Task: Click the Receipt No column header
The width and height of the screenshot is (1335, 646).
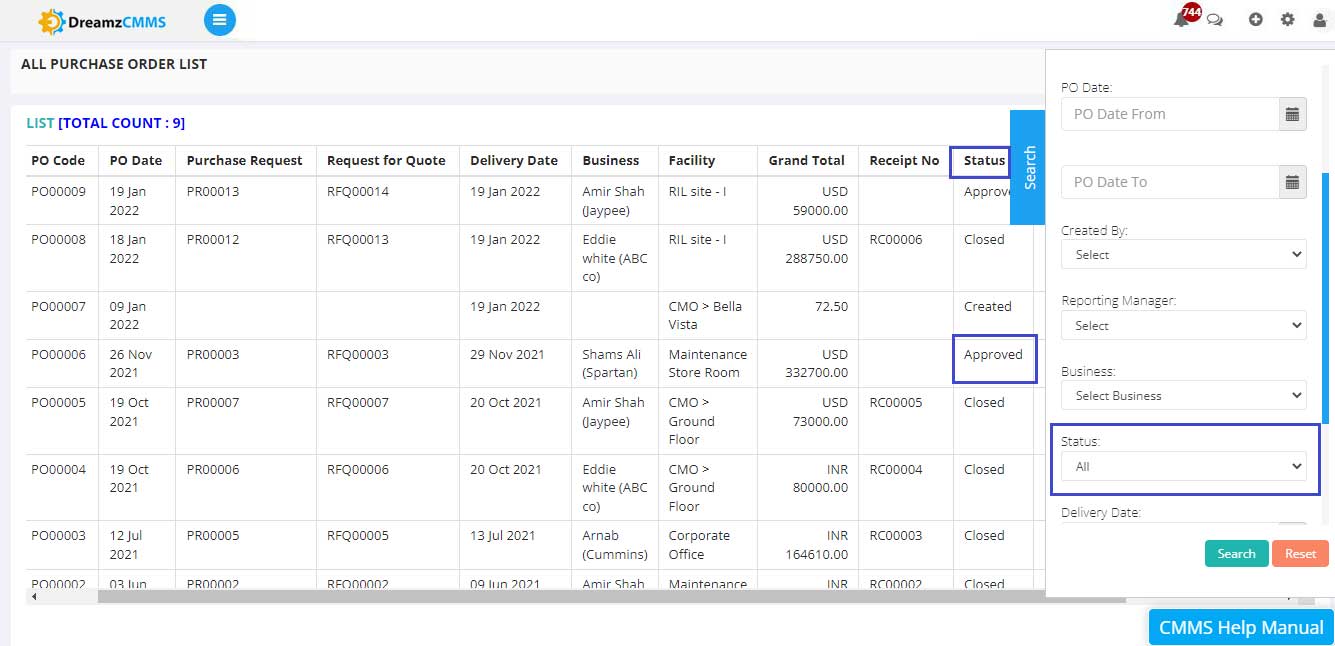Action: coord(904,160)
